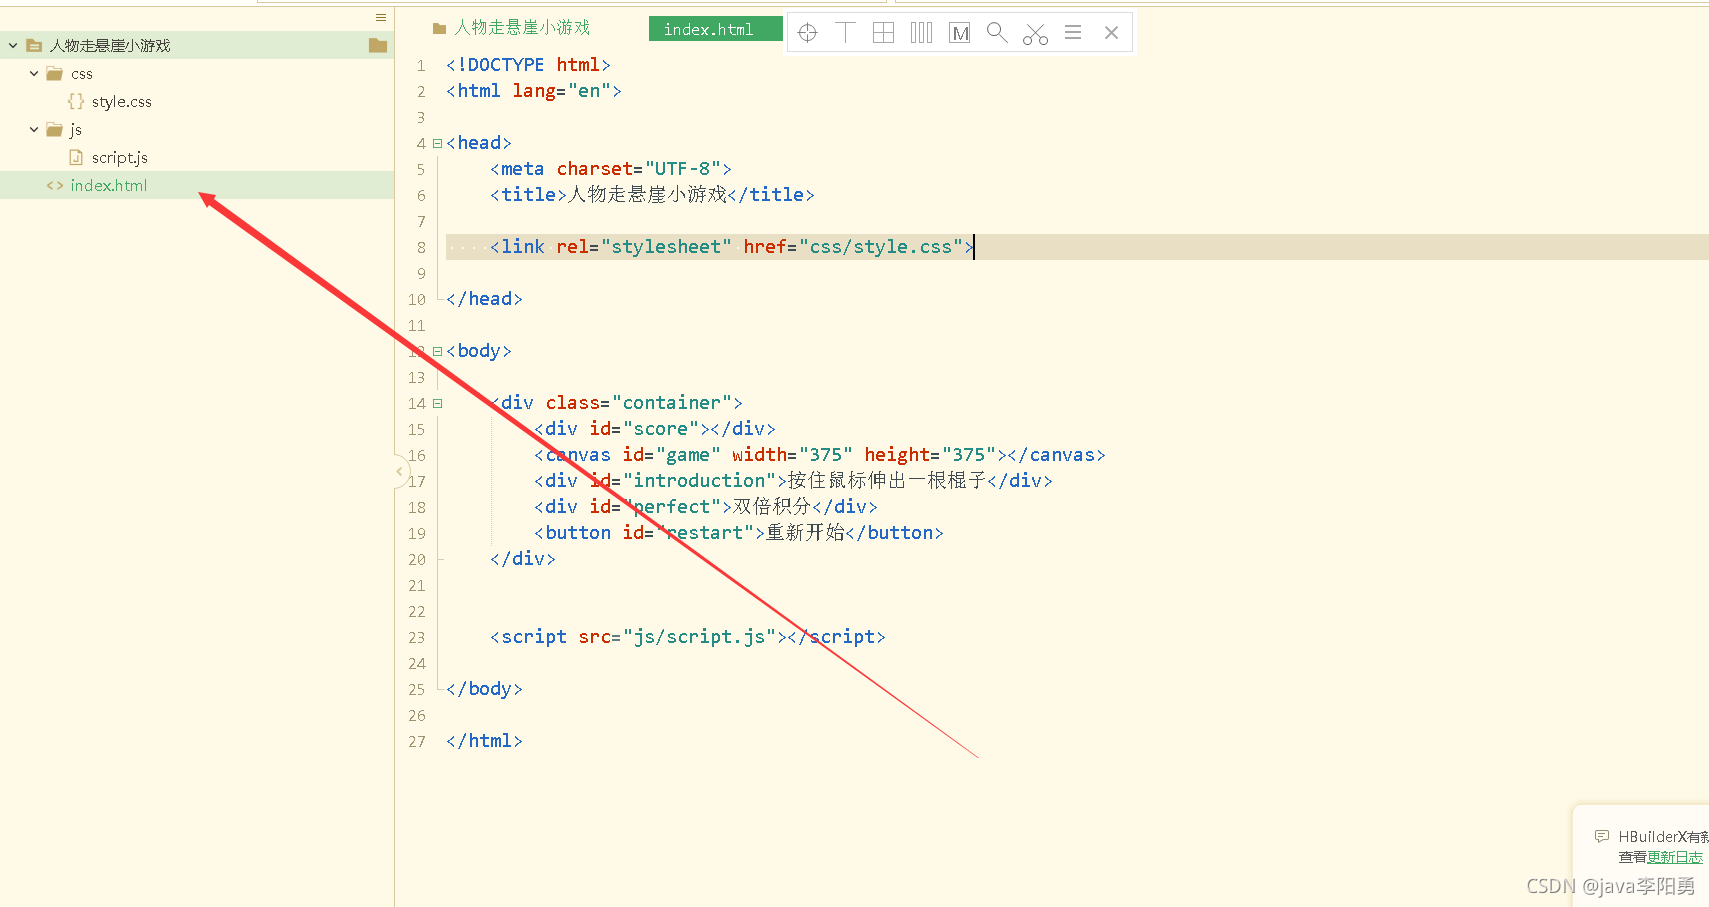This screenshot has height=907, width=1709.
Task: Click folder icon at right of project root row
Action: pyautogui.click(x=378, y=45)
